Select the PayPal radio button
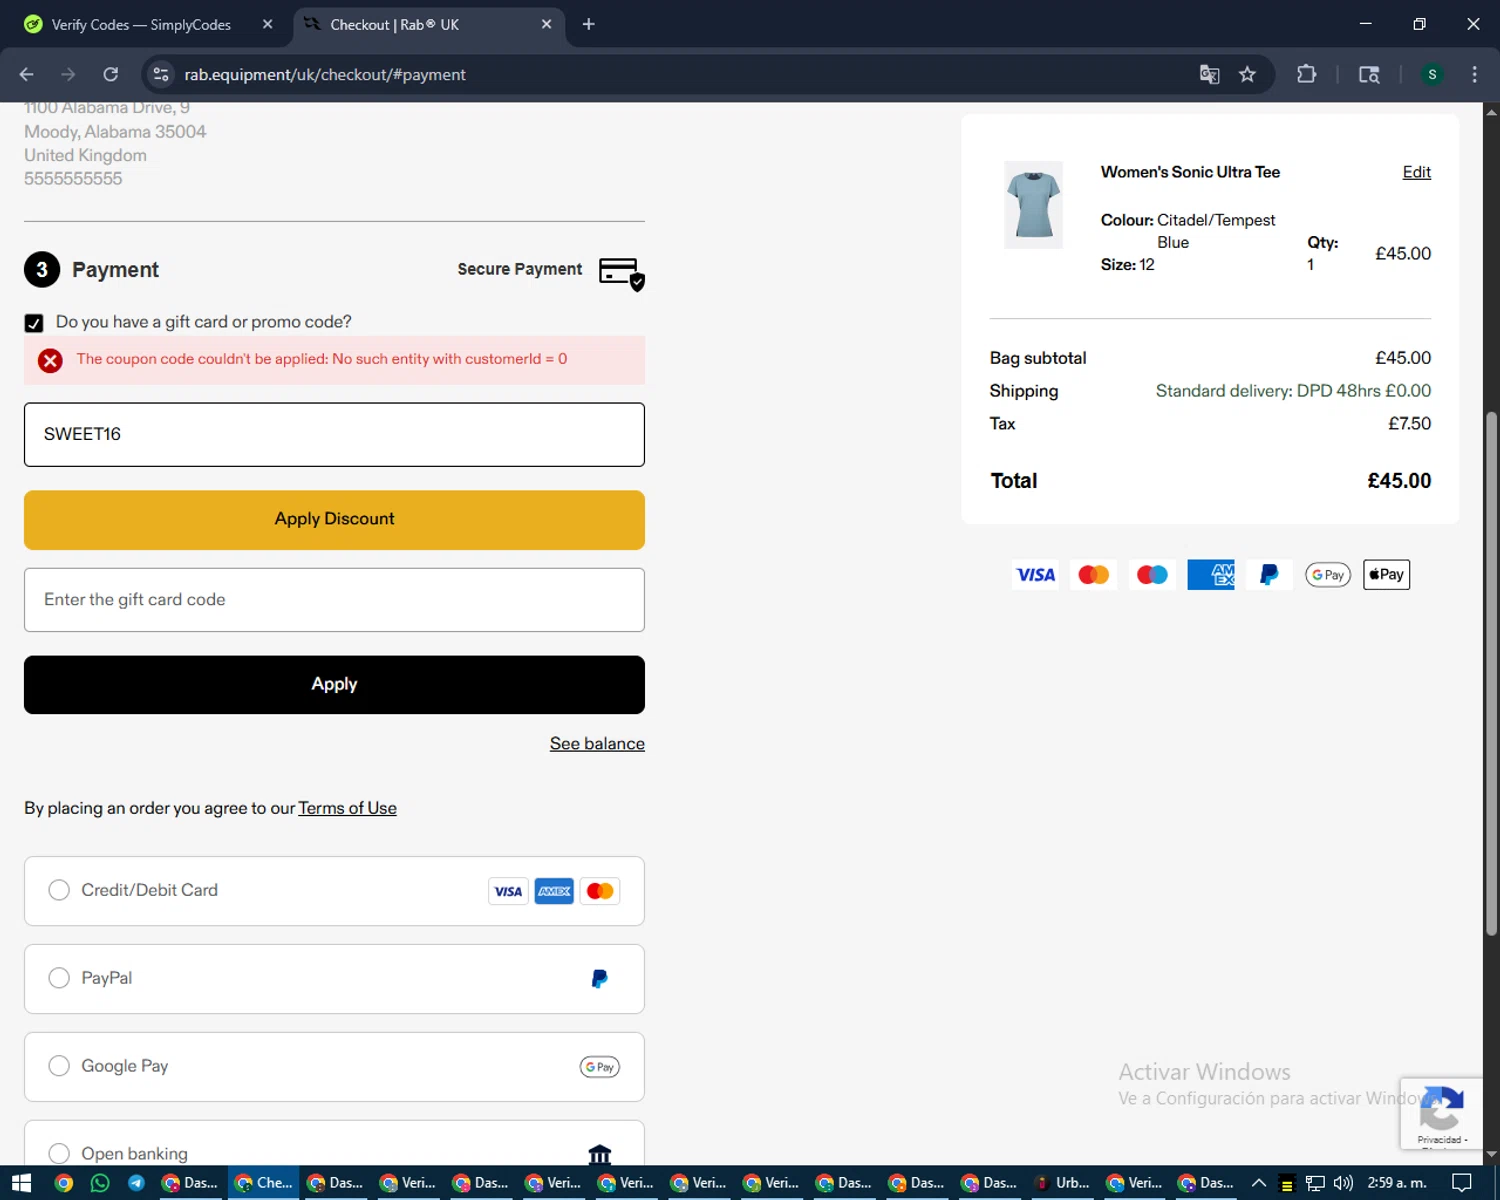 59,978
